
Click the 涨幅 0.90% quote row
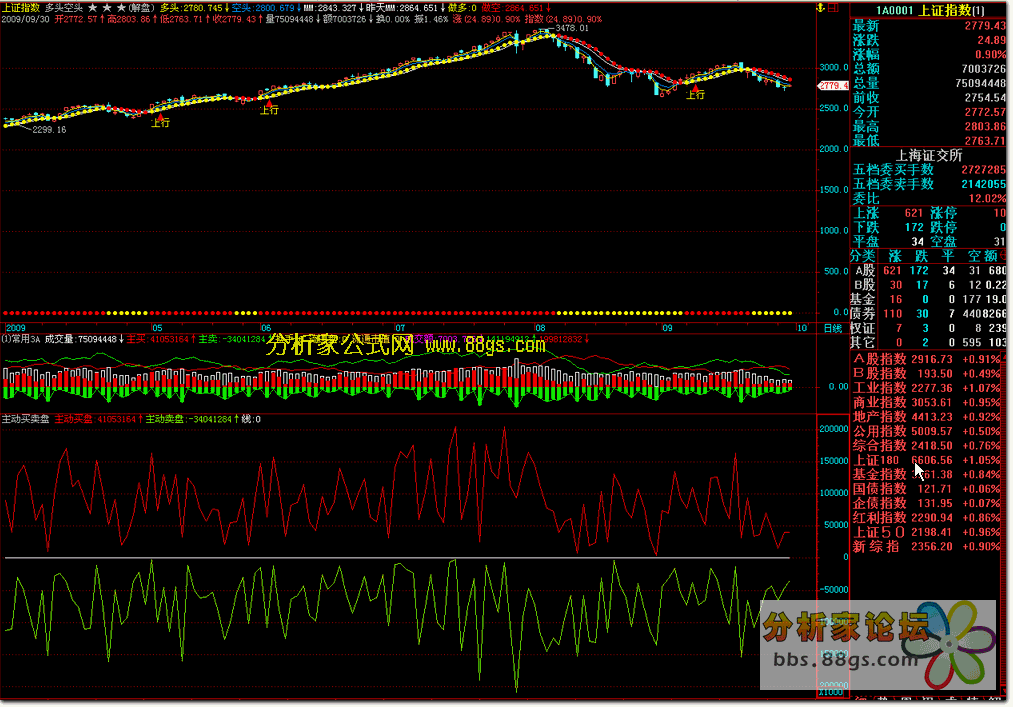pos(929,54)
